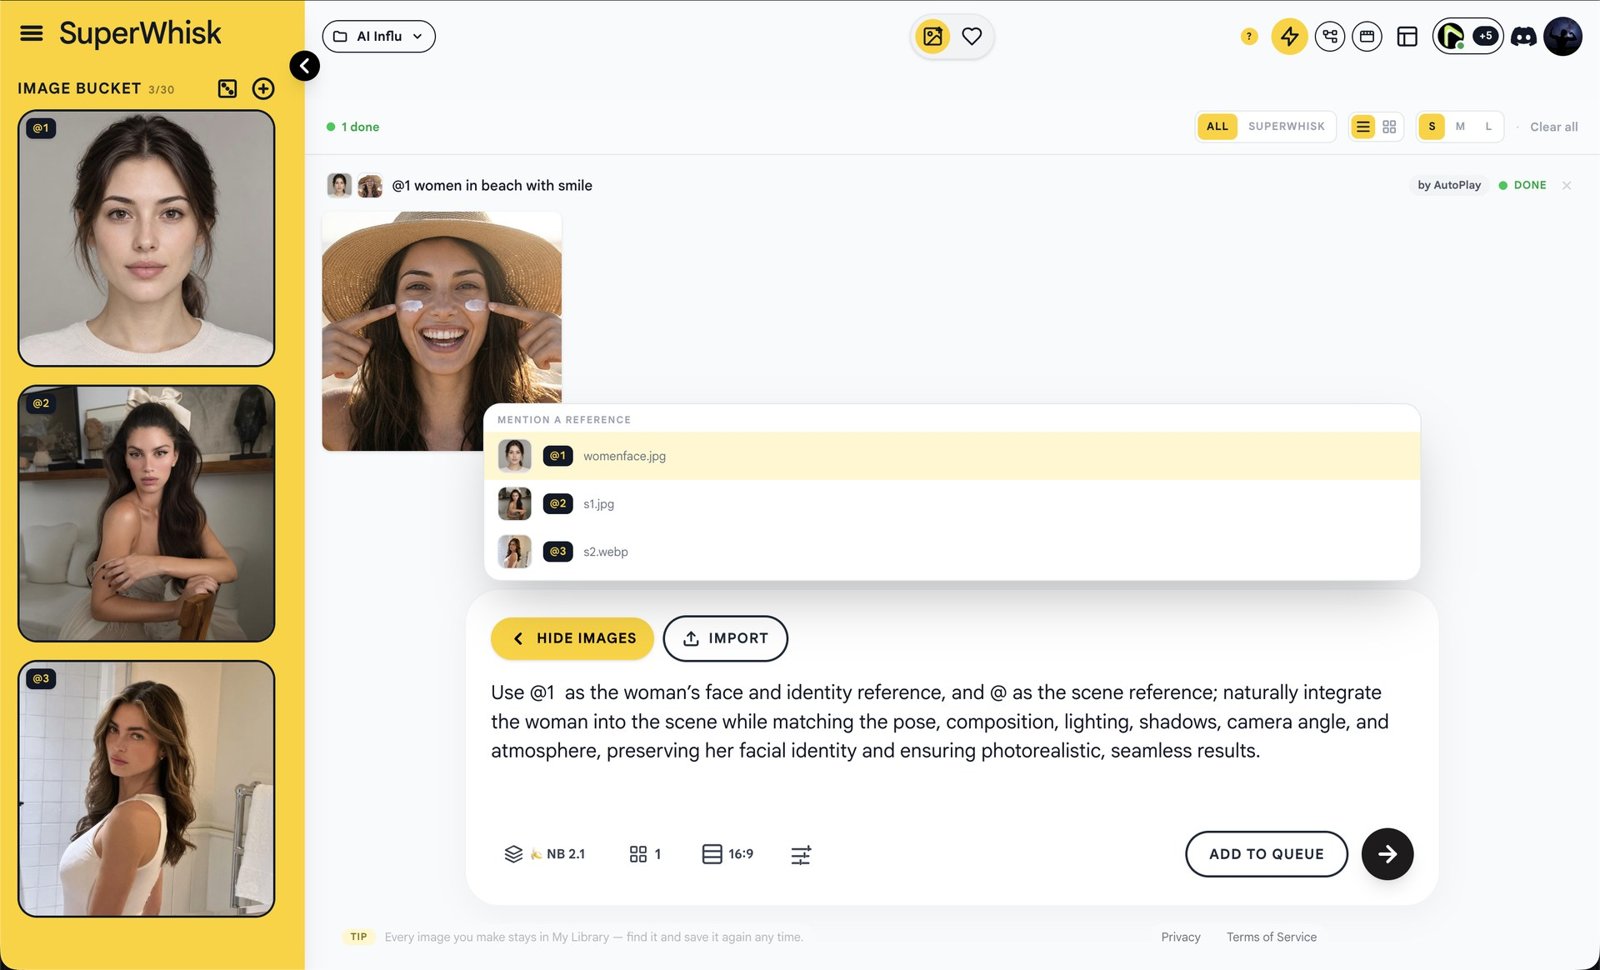Set thumbnail size to L

point(1488,127)
